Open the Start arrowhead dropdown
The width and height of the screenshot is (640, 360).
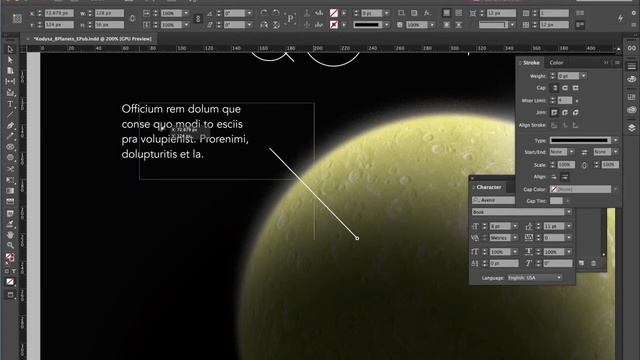[x=571, y=152]
